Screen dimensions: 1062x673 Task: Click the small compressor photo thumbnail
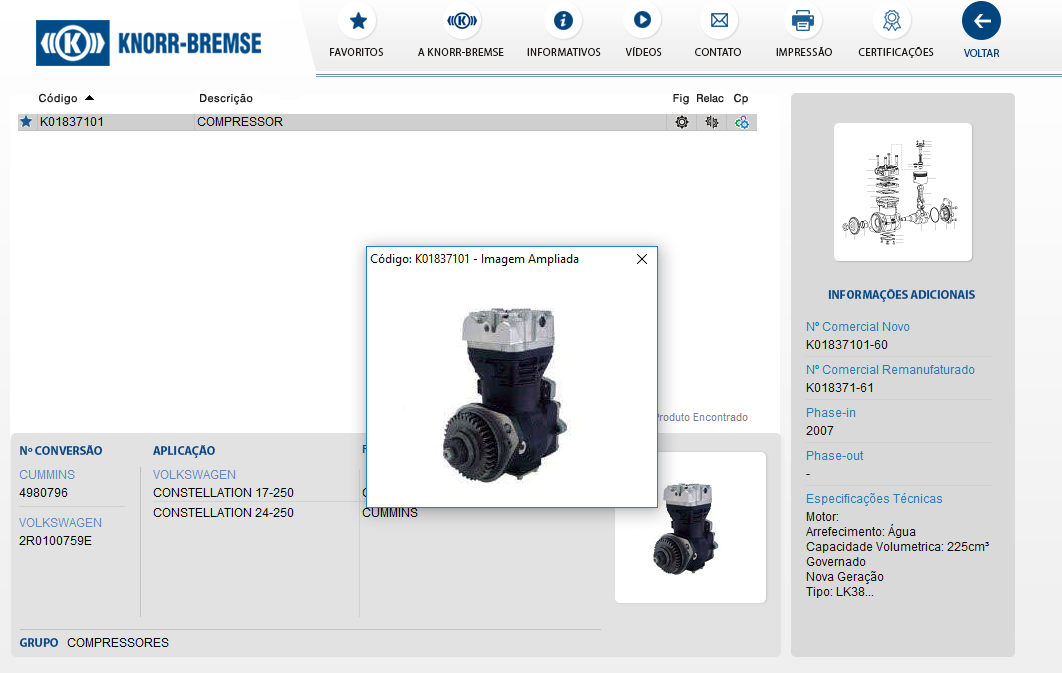[690, 527]
